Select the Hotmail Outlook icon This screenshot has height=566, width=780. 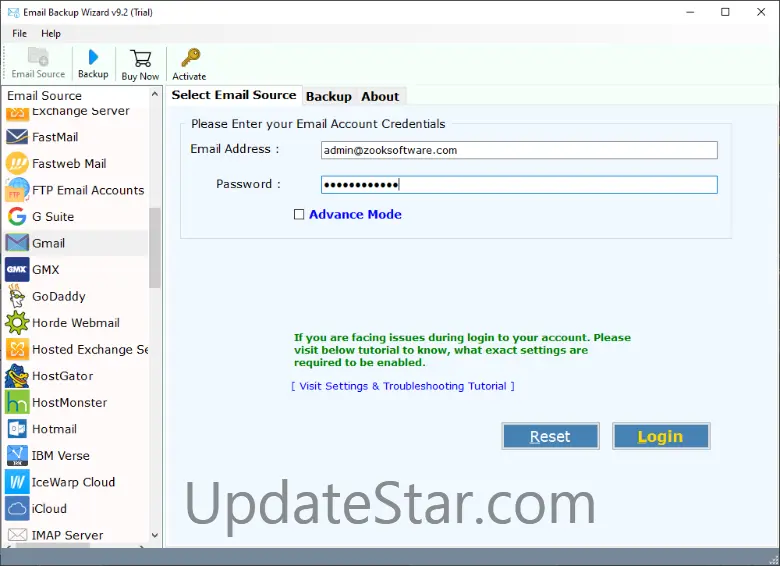17,429
